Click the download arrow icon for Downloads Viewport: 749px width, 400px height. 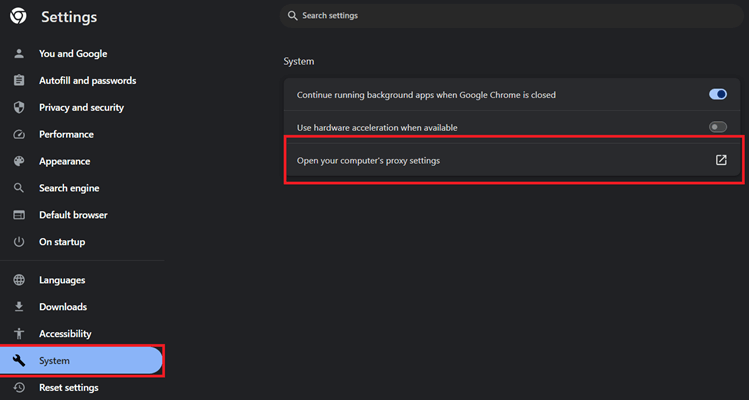18,307
